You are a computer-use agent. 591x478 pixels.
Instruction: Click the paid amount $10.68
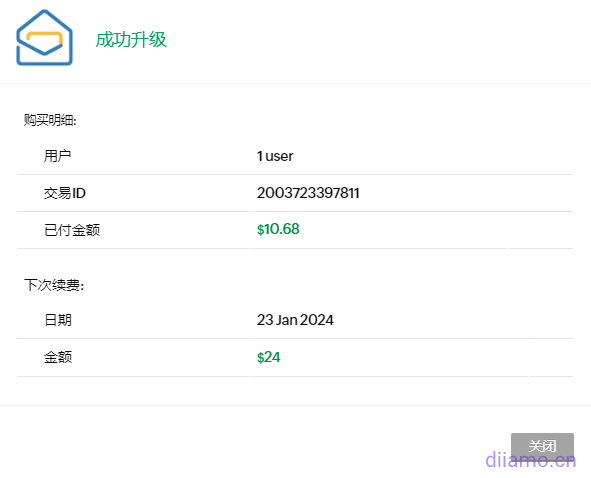coord(278,229)
